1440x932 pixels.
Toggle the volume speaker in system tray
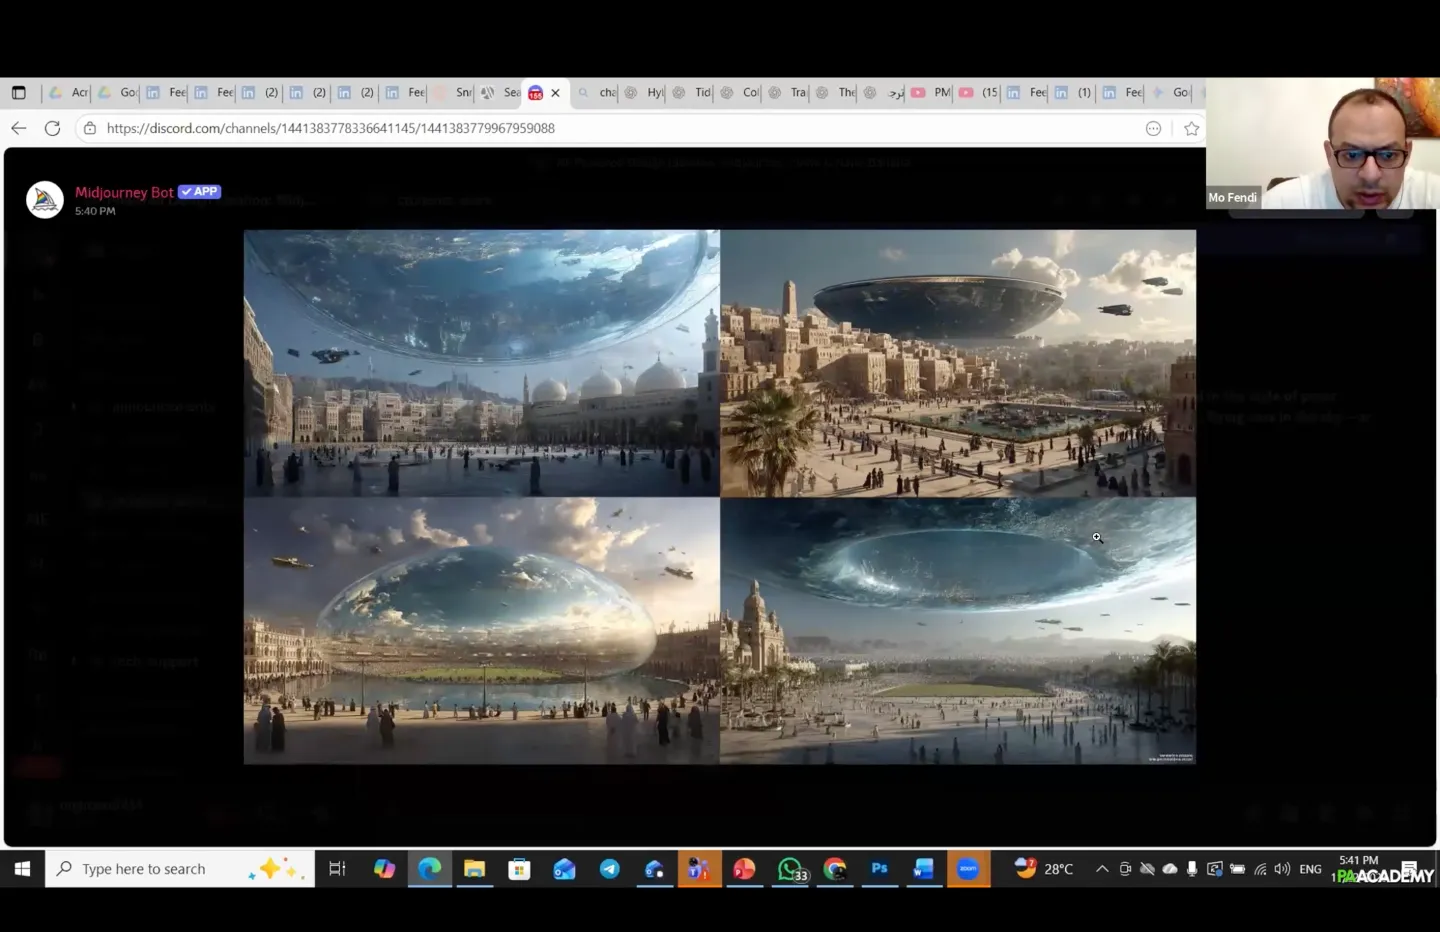pyautogui.click(x=1282, y=869)
